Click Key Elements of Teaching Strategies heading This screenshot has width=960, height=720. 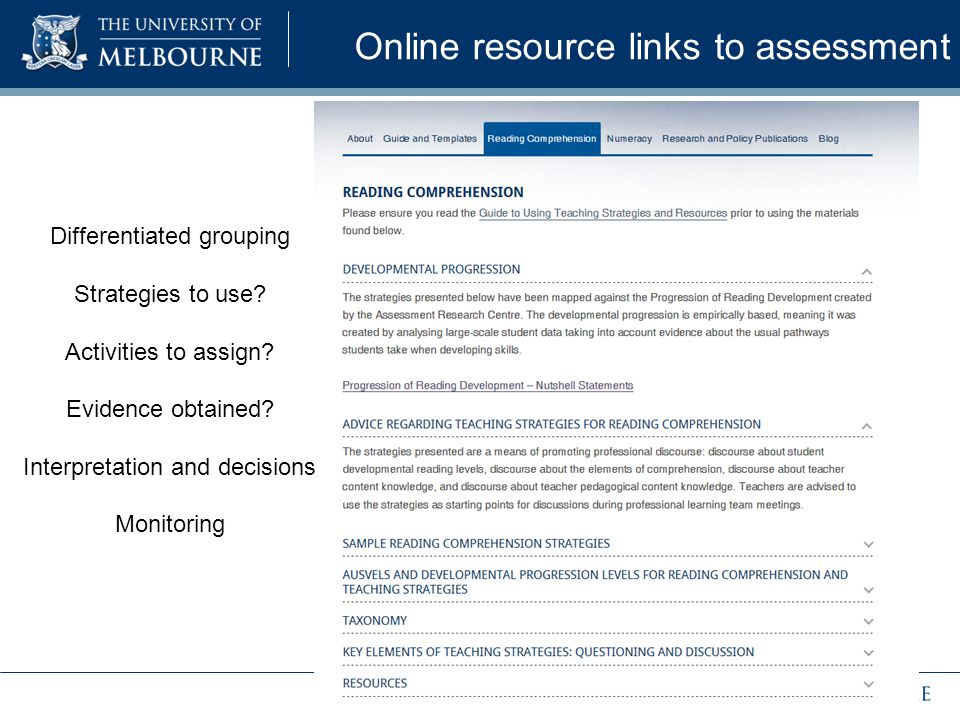point(549,652)
